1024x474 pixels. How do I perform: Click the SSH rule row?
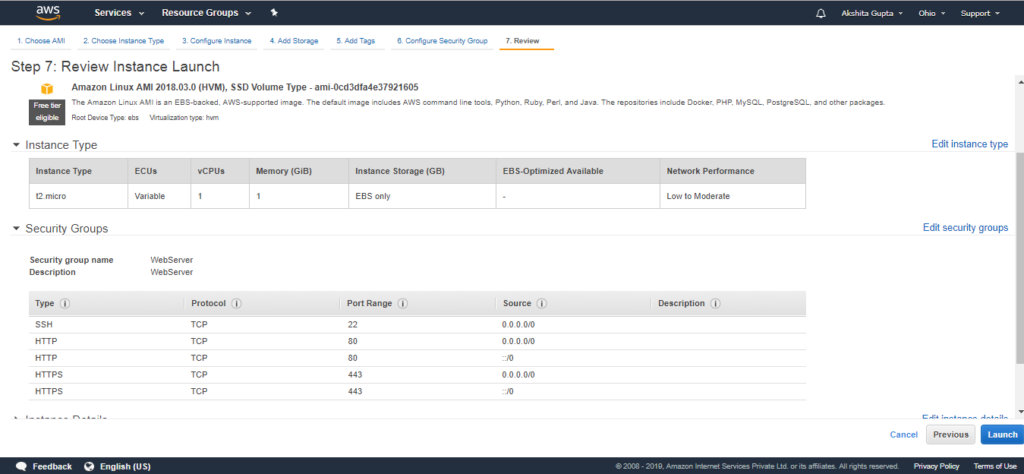pos(417,324)
